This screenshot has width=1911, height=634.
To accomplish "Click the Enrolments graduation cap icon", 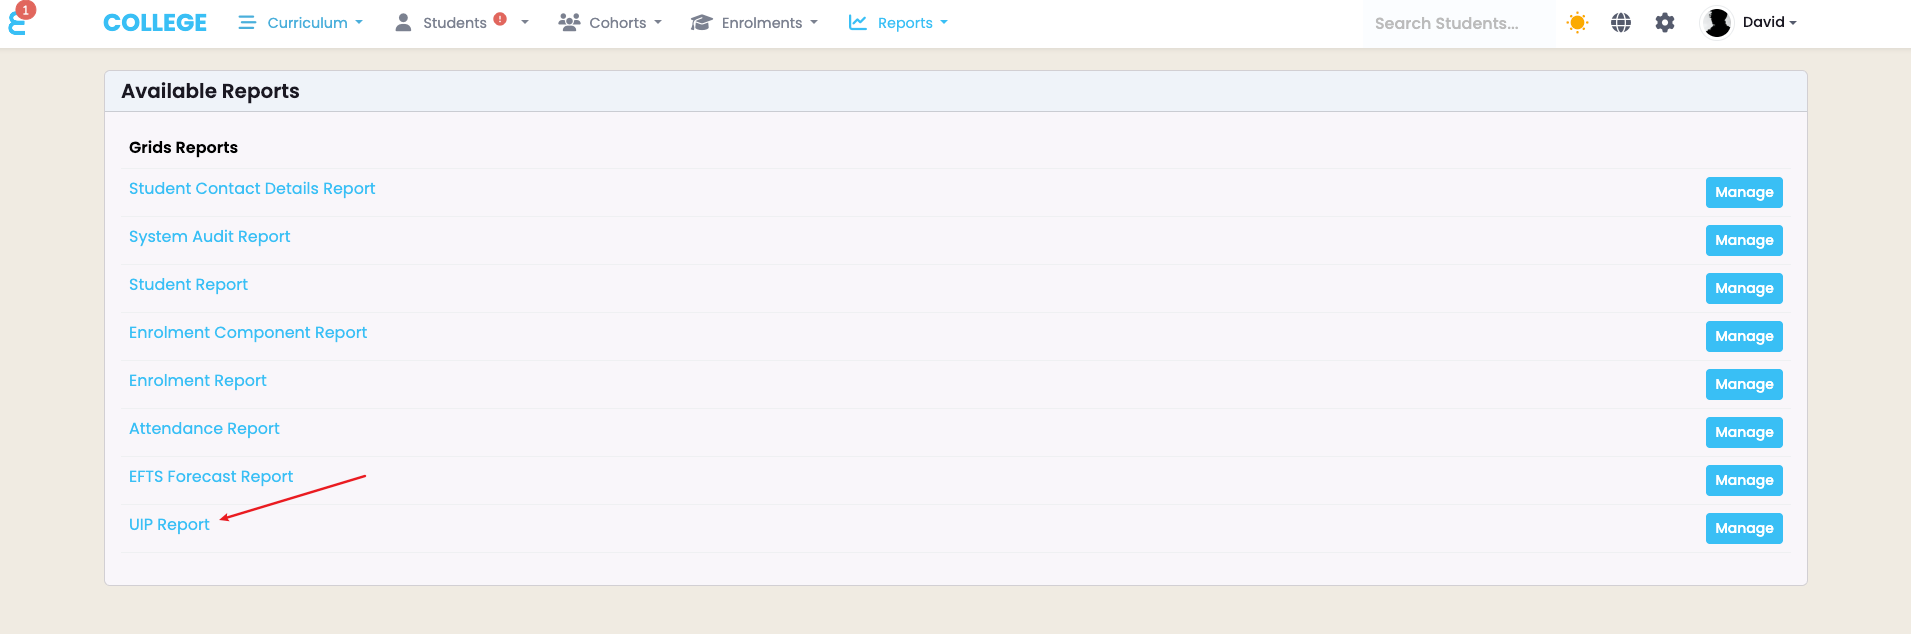I will [x=701, y=22].
